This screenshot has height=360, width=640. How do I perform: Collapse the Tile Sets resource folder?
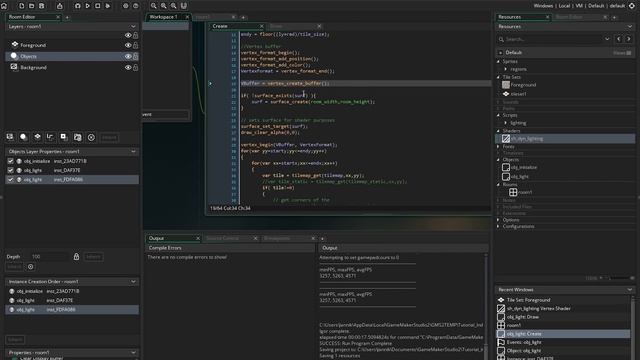498,77
